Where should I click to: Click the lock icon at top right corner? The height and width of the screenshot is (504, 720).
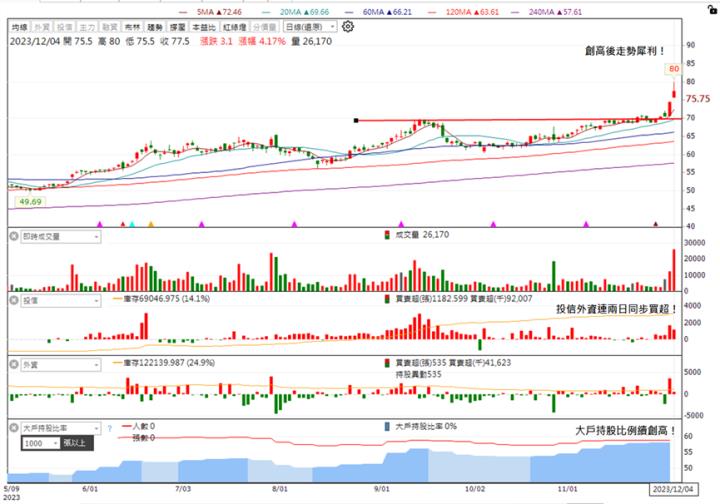[713, 8]
